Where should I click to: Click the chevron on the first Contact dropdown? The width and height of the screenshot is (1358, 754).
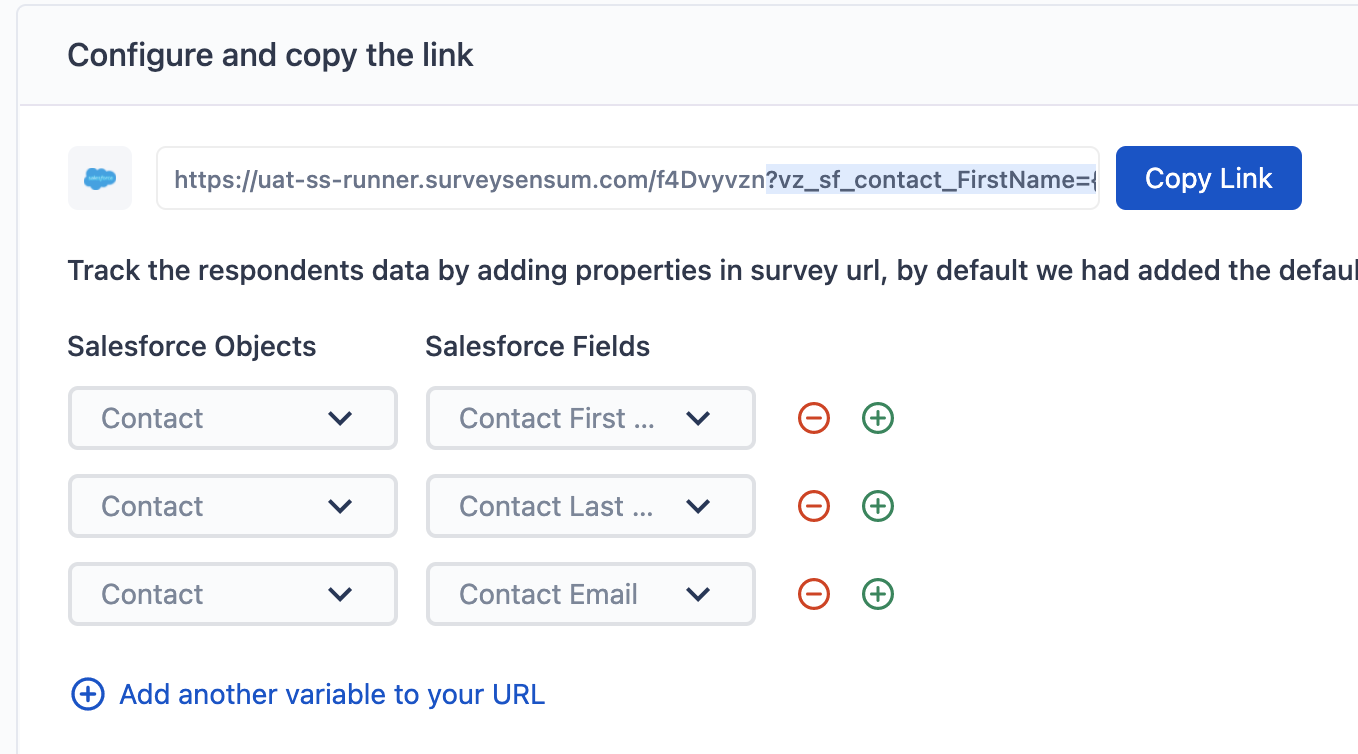[x=340, y=418]
